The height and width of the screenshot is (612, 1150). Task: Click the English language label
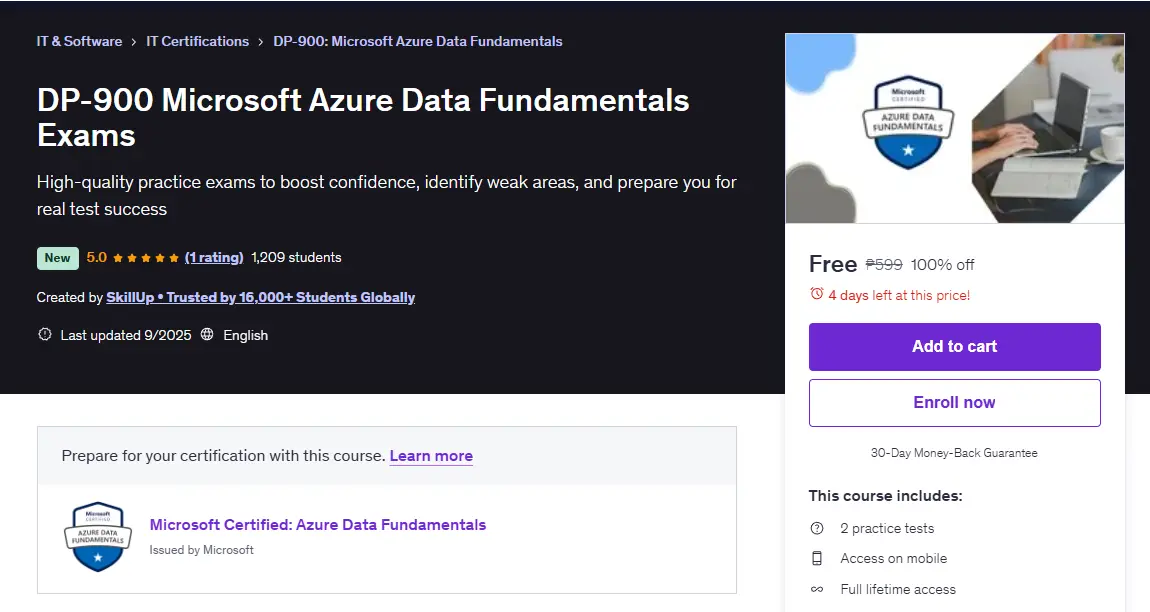click(246, 335)
